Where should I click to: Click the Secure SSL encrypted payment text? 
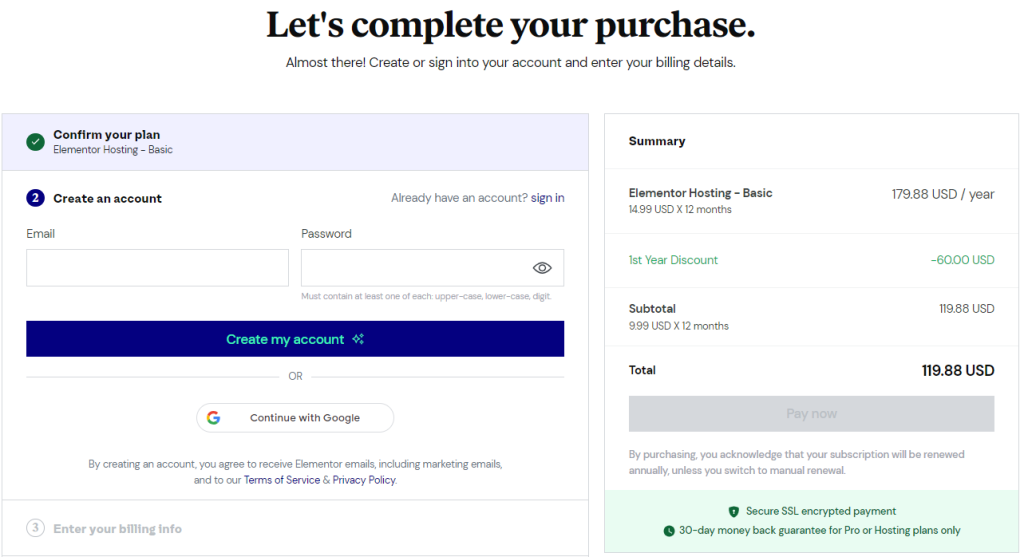pyautogui.click(x=821, y=511)
